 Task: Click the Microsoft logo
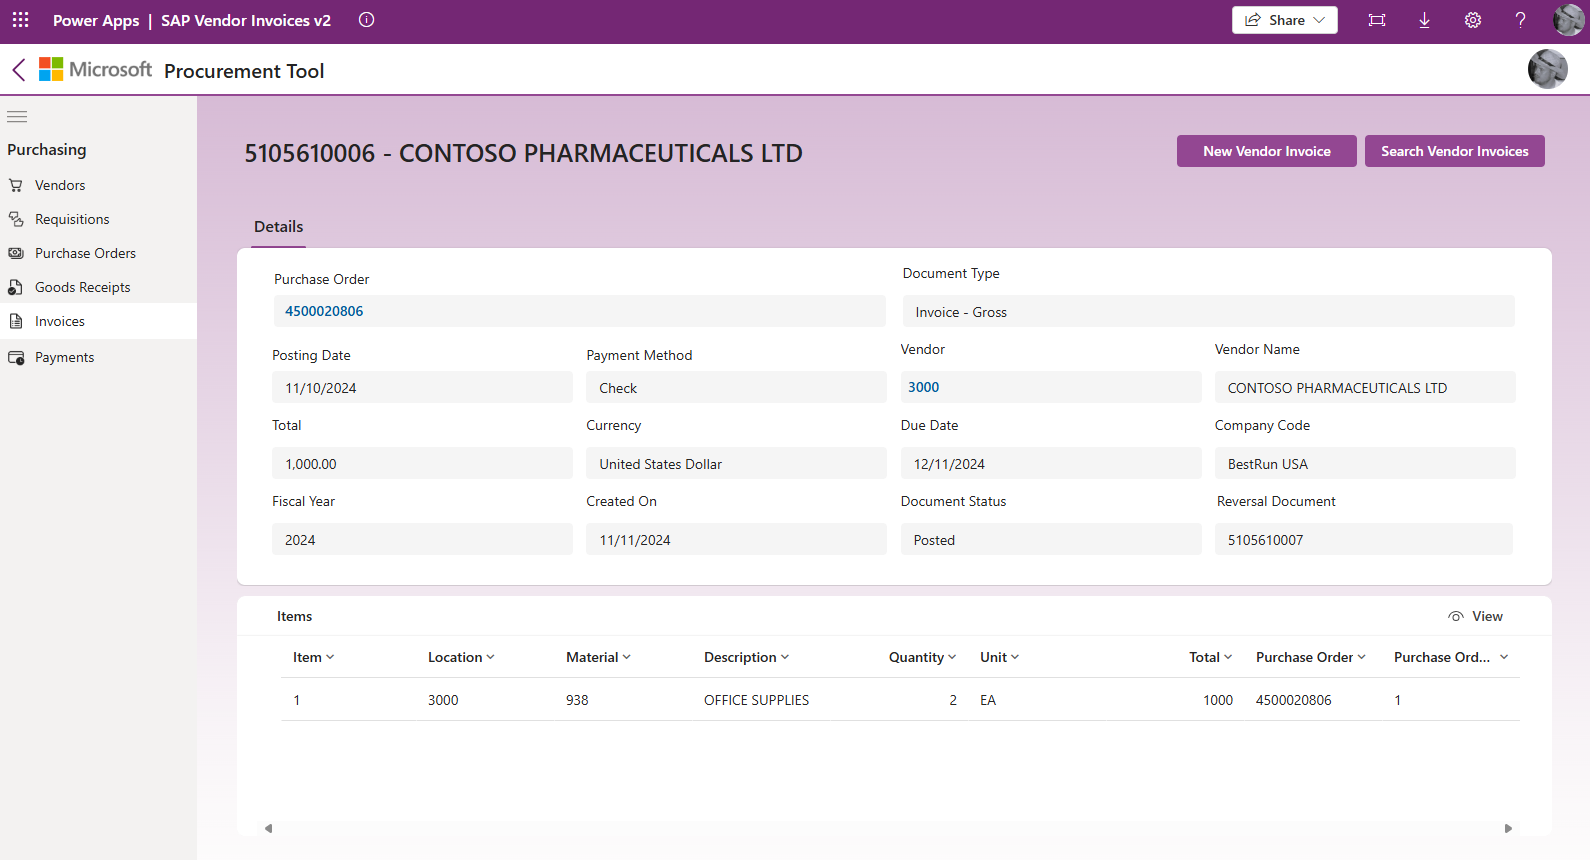[x=96, y=69]
